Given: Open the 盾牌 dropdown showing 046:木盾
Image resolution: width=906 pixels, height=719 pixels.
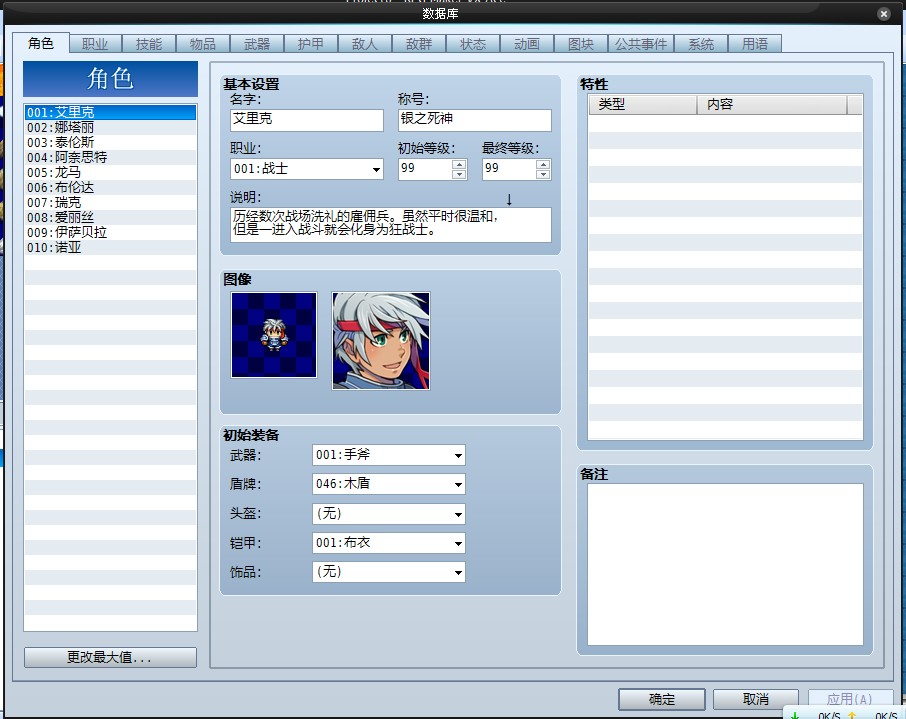Looking at the screenshot, I should pos(388,484).
